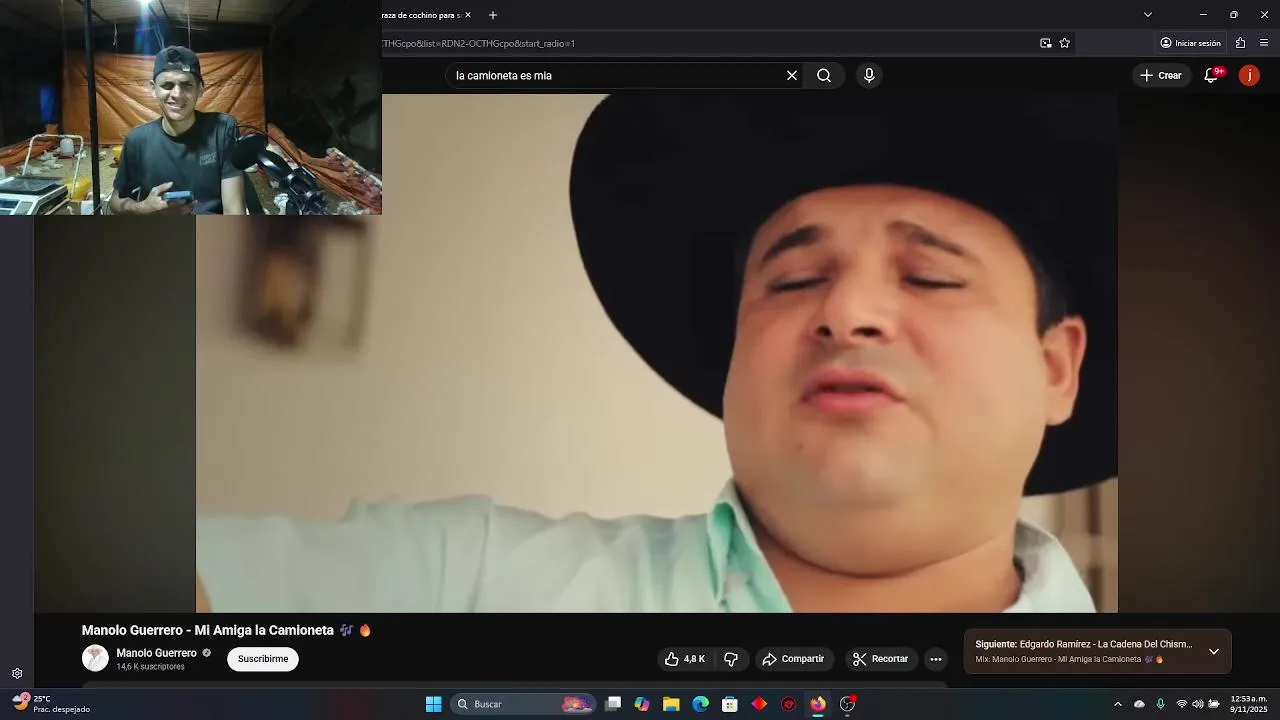Share the video via Compartir
Screen dimensions: 1280x720
tap(793, 659)
